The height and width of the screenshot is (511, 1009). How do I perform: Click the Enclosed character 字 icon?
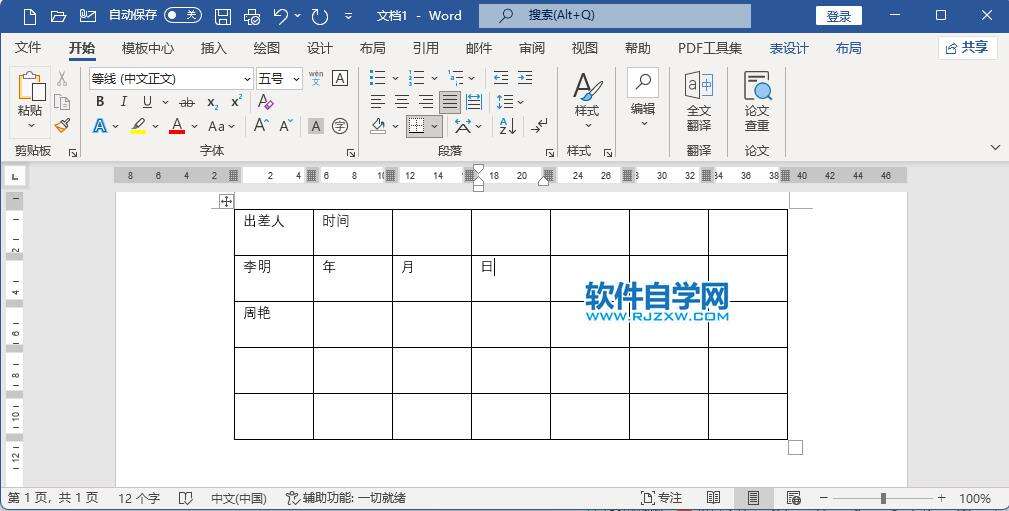pos(340,126)
